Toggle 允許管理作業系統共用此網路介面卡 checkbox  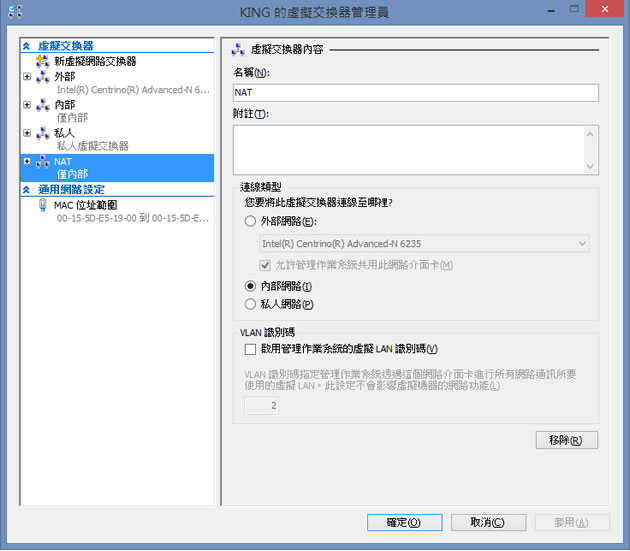(x=265, y=265)
